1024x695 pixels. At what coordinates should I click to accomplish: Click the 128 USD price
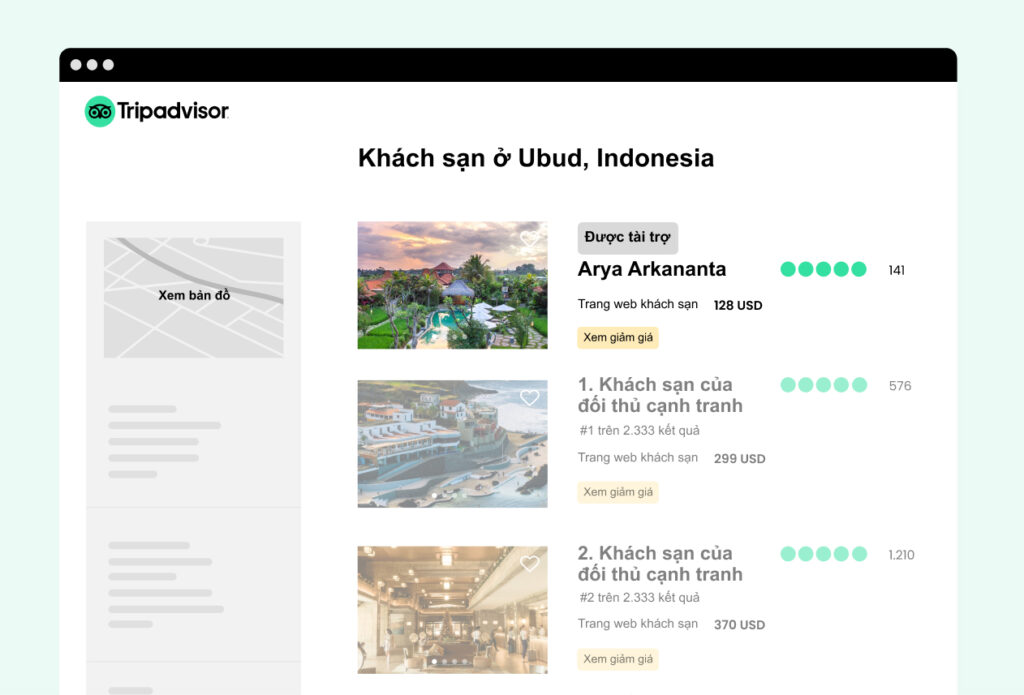(738, 306)
